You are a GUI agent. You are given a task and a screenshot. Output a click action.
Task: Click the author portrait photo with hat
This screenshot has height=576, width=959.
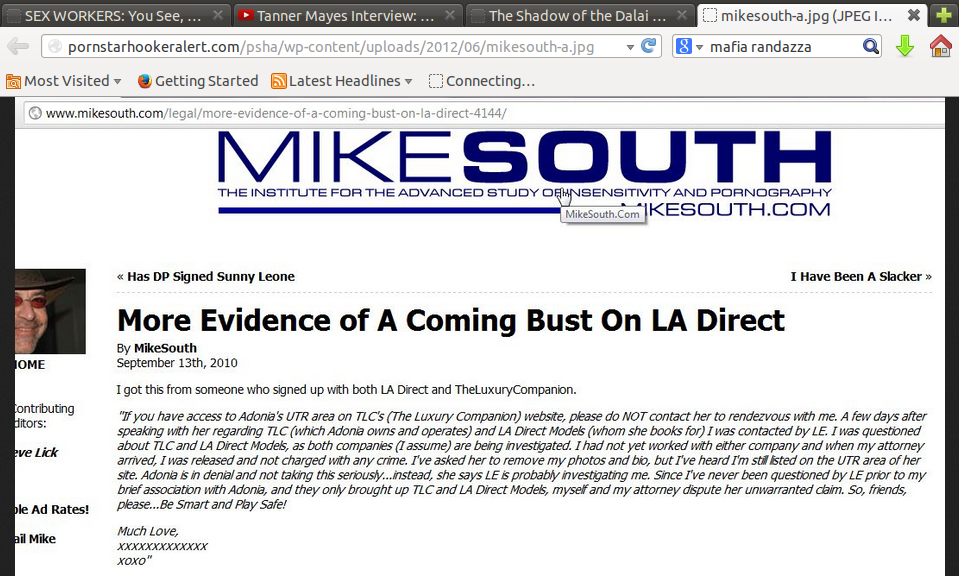(x=50, y=311)
